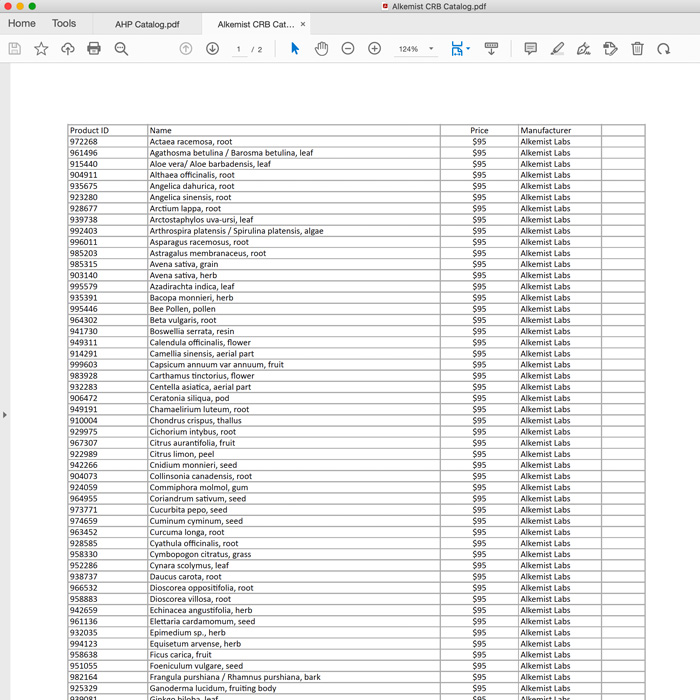700x700 pixels.
Task: Select the 'Actaea racemosa, root' entry
Action: pos(191,142)
